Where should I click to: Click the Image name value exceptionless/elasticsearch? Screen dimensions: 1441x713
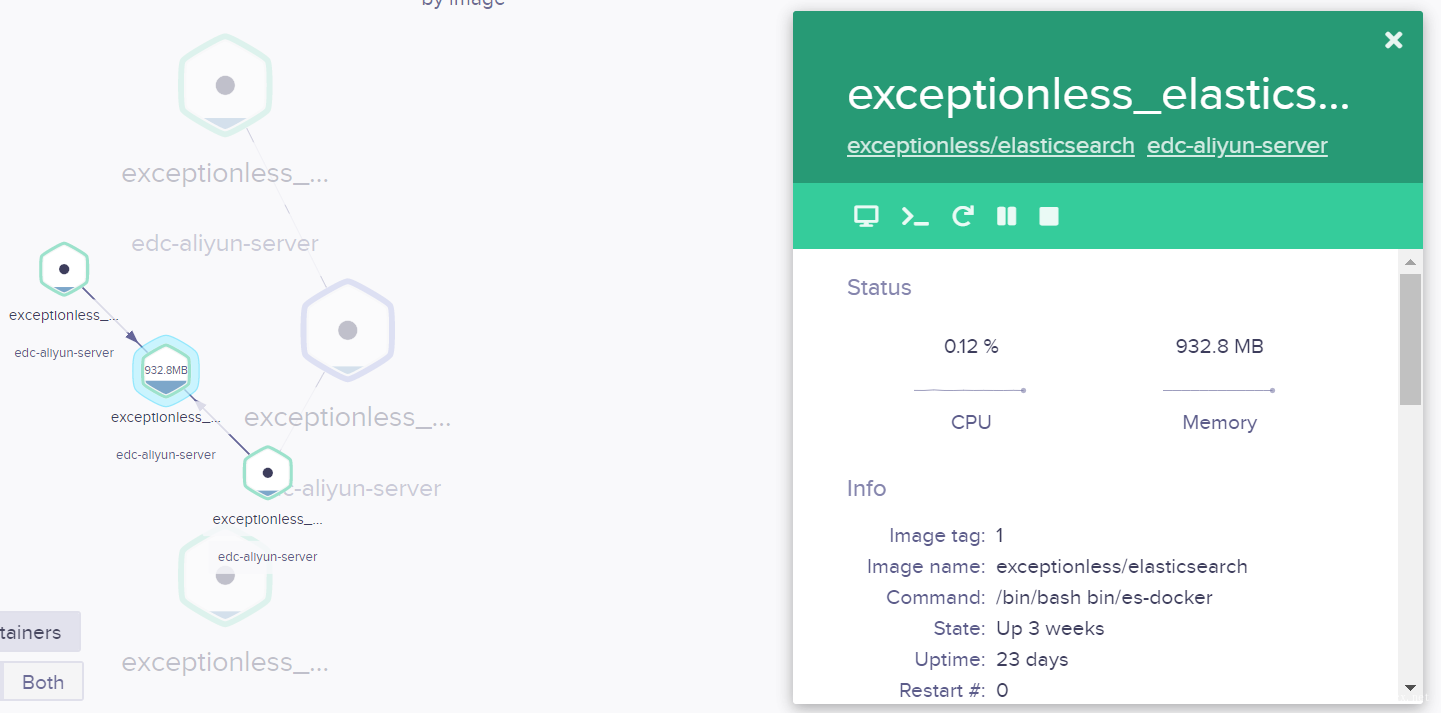1122,567
